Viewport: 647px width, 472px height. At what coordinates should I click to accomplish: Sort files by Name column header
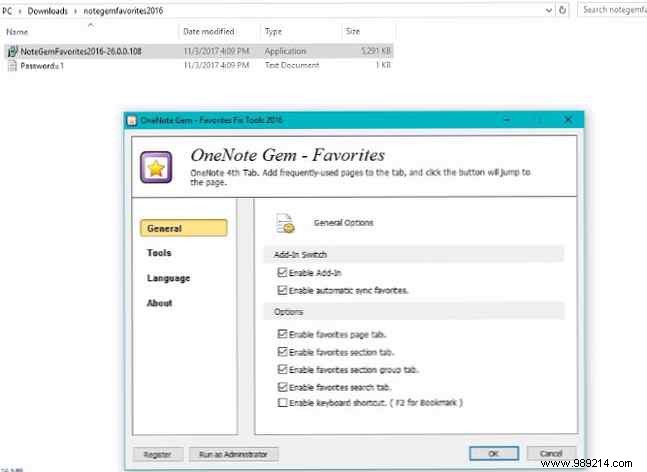[x=17, y=32]
